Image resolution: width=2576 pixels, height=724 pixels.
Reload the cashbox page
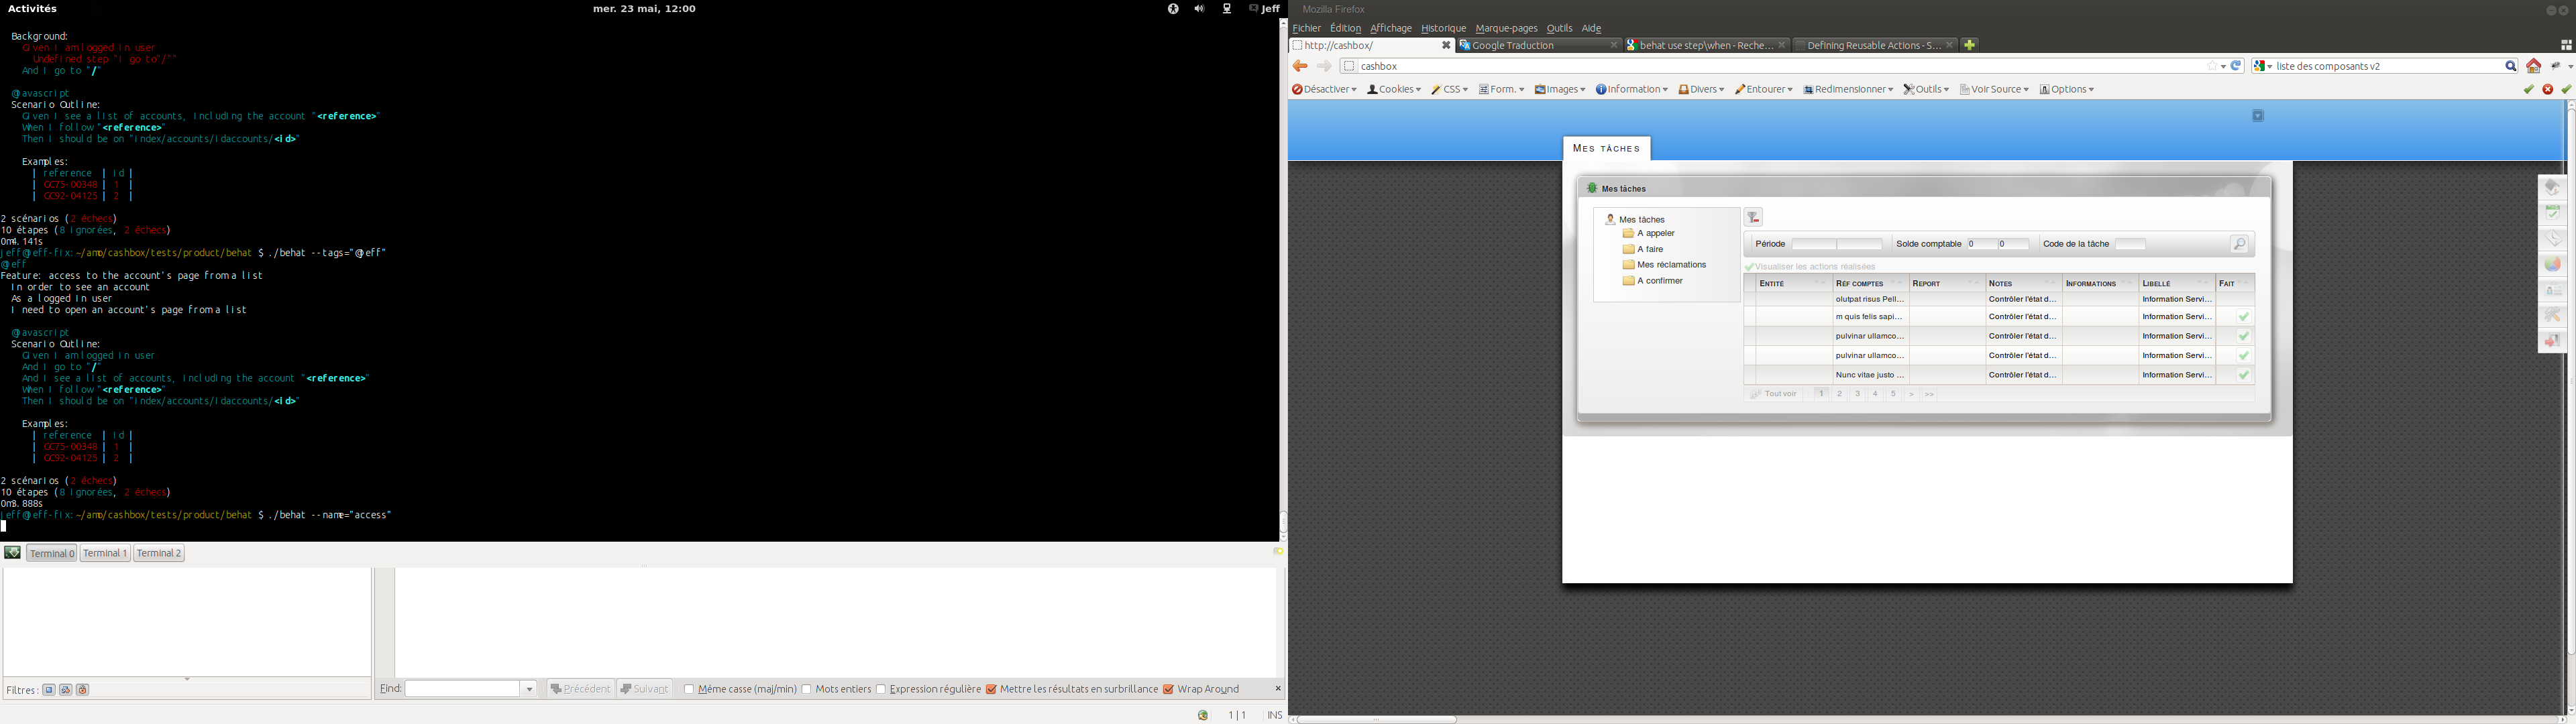coord(2237,66)
